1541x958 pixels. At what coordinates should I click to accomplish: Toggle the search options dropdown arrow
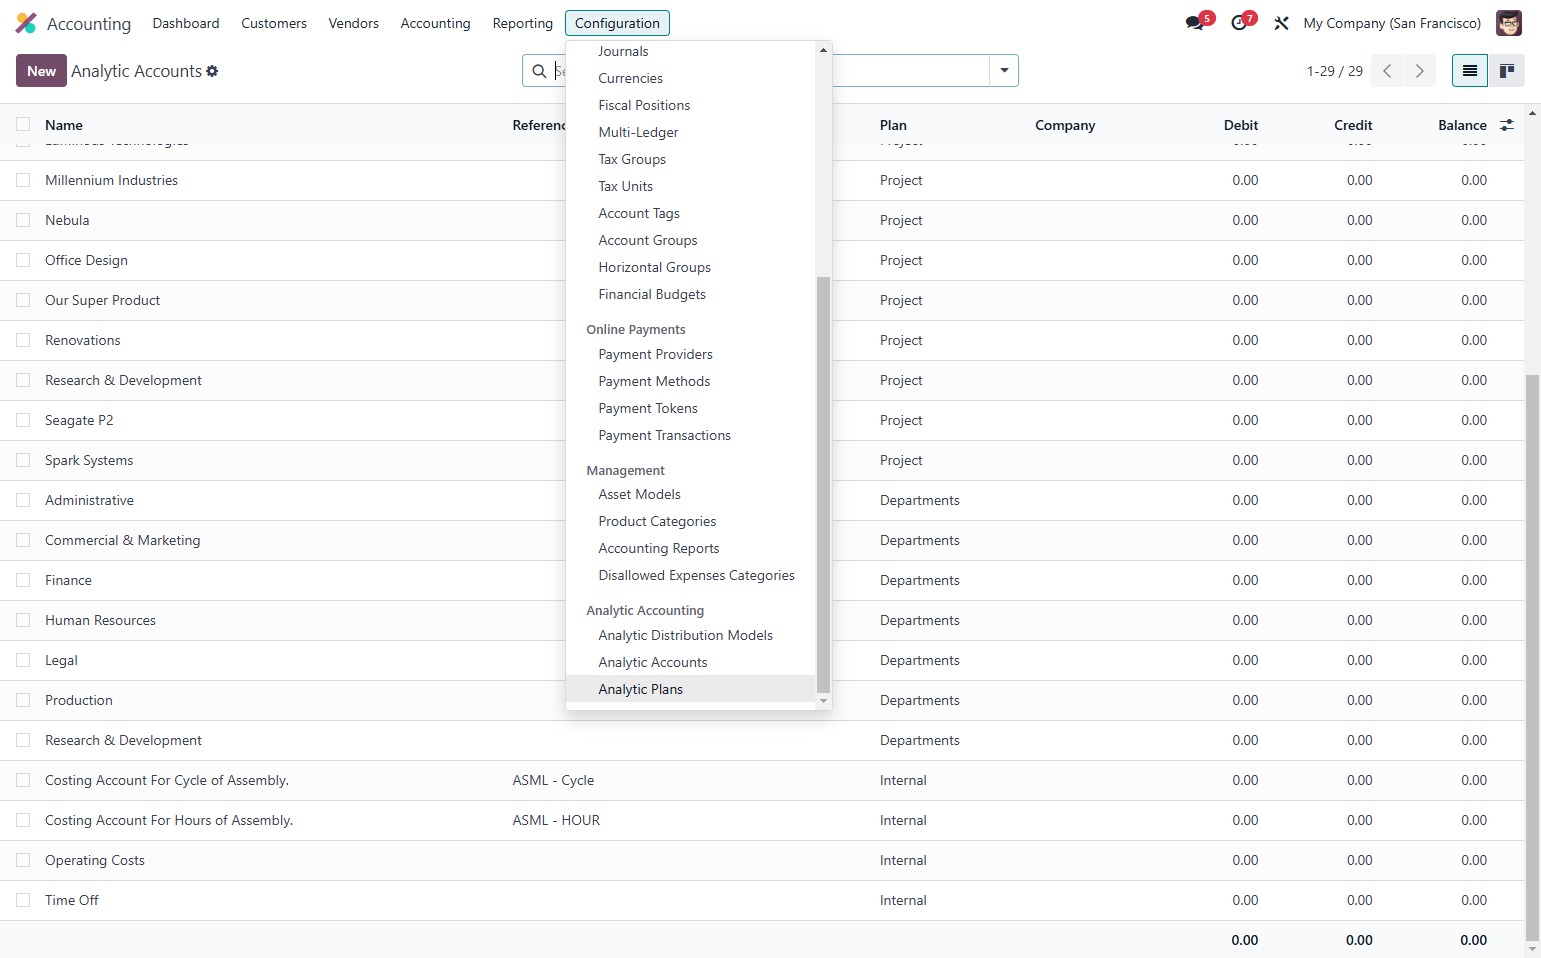tap(1004, 71)
